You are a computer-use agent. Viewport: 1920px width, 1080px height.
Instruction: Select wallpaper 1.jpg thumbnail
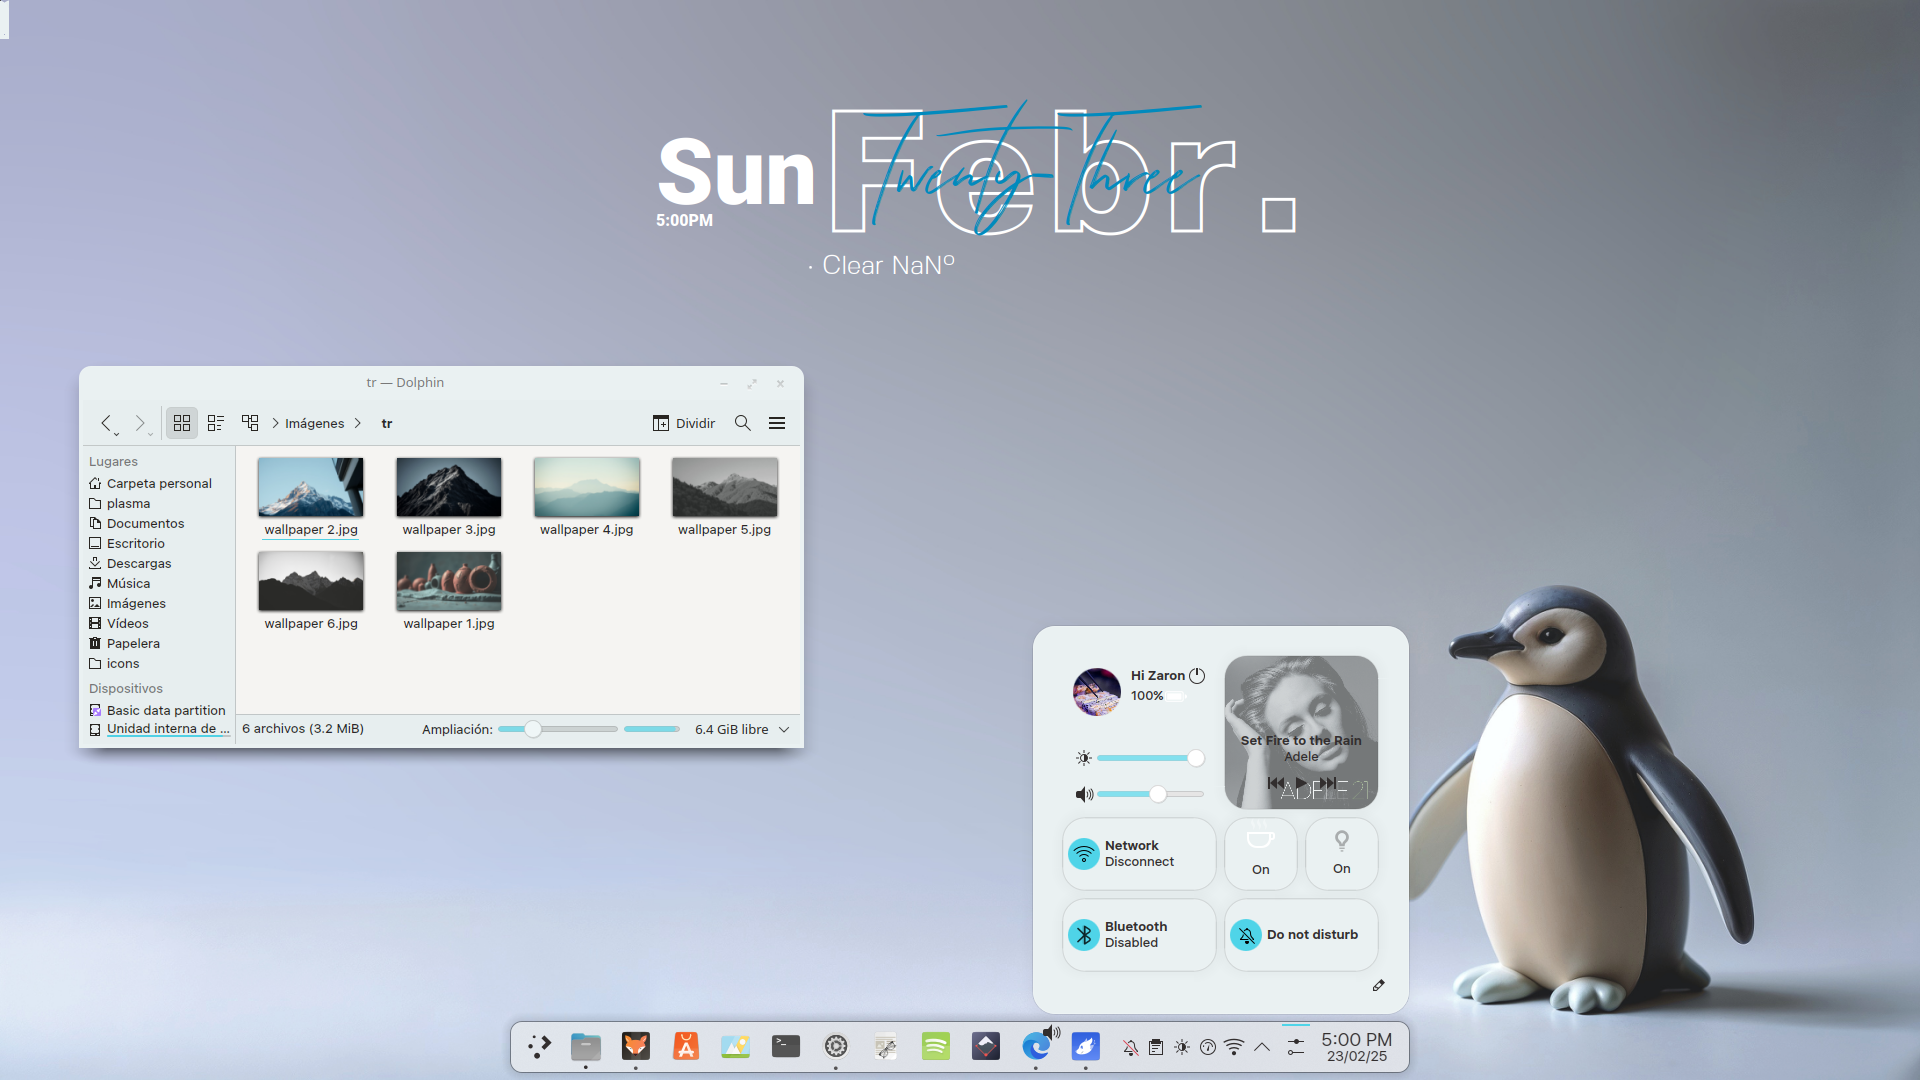449,581
